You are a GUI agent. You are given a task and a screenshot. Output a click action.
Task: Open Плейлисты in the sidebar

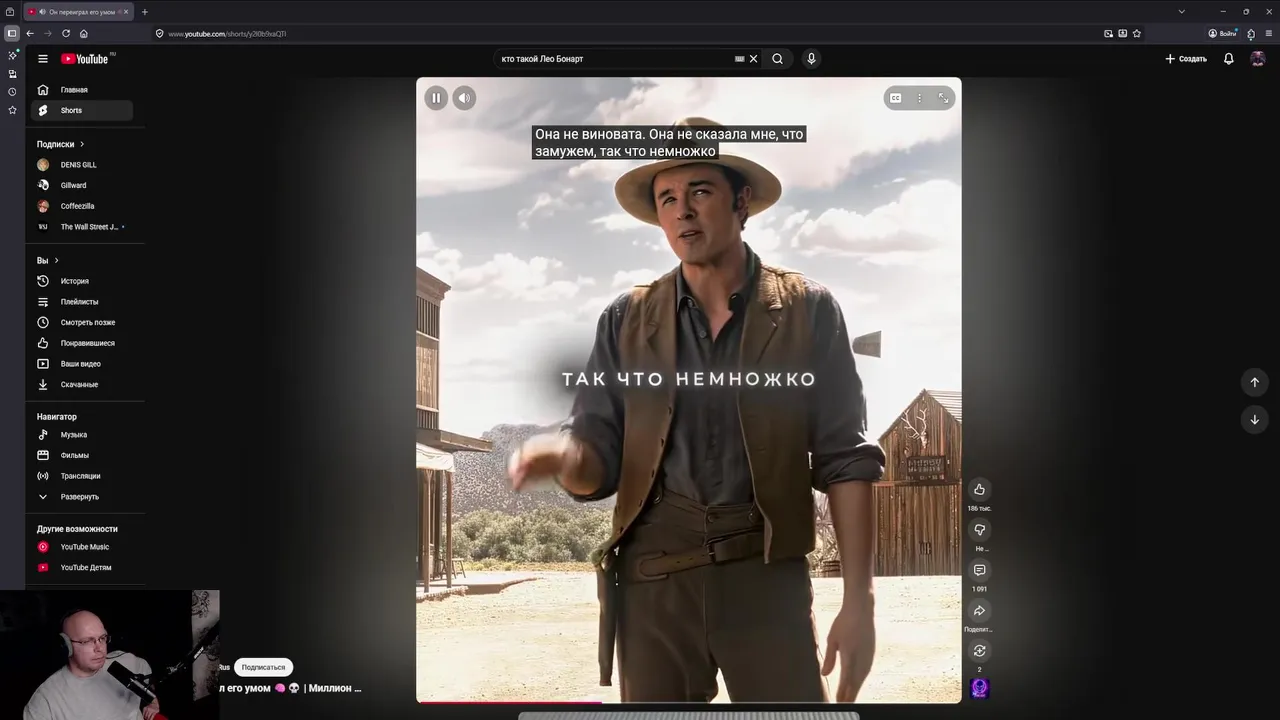click(81, 302)
